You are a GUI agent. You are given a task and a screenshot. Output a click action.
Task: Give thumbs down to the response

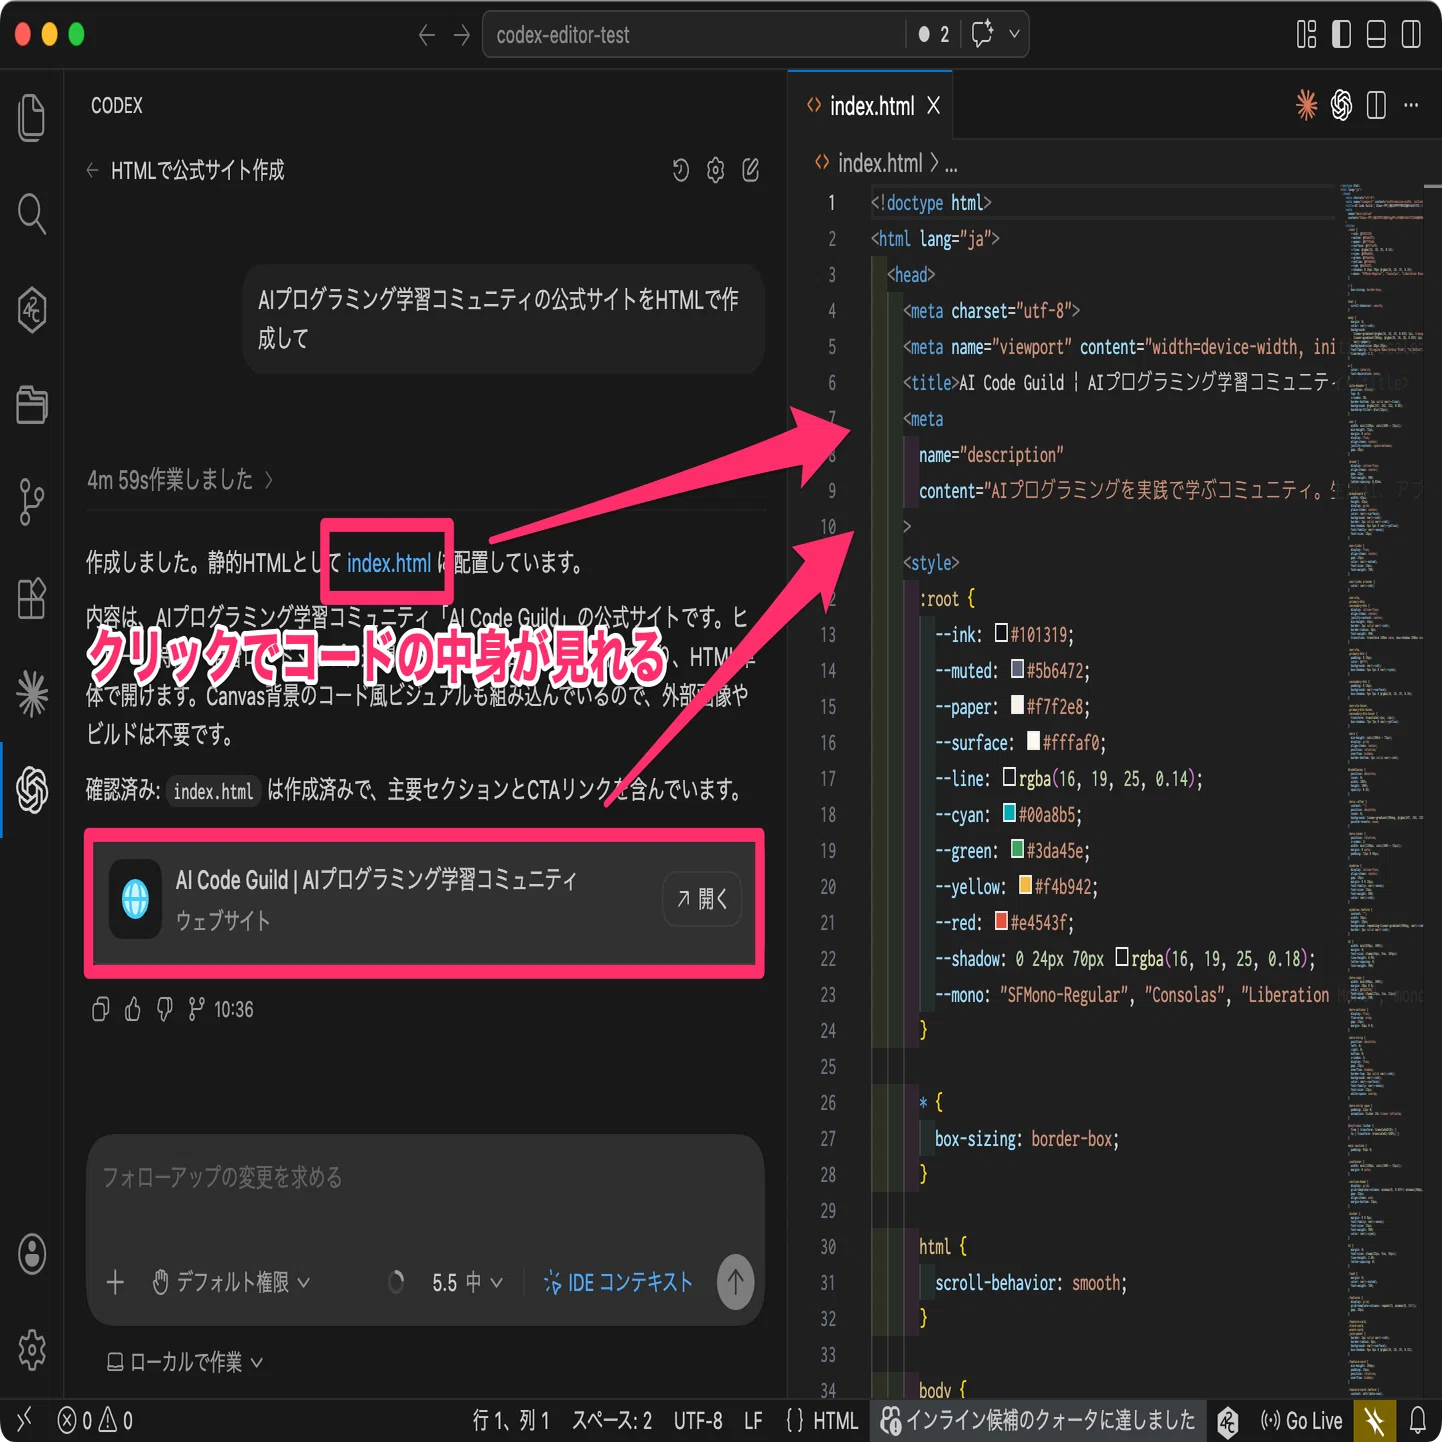tap(165, 1010)
